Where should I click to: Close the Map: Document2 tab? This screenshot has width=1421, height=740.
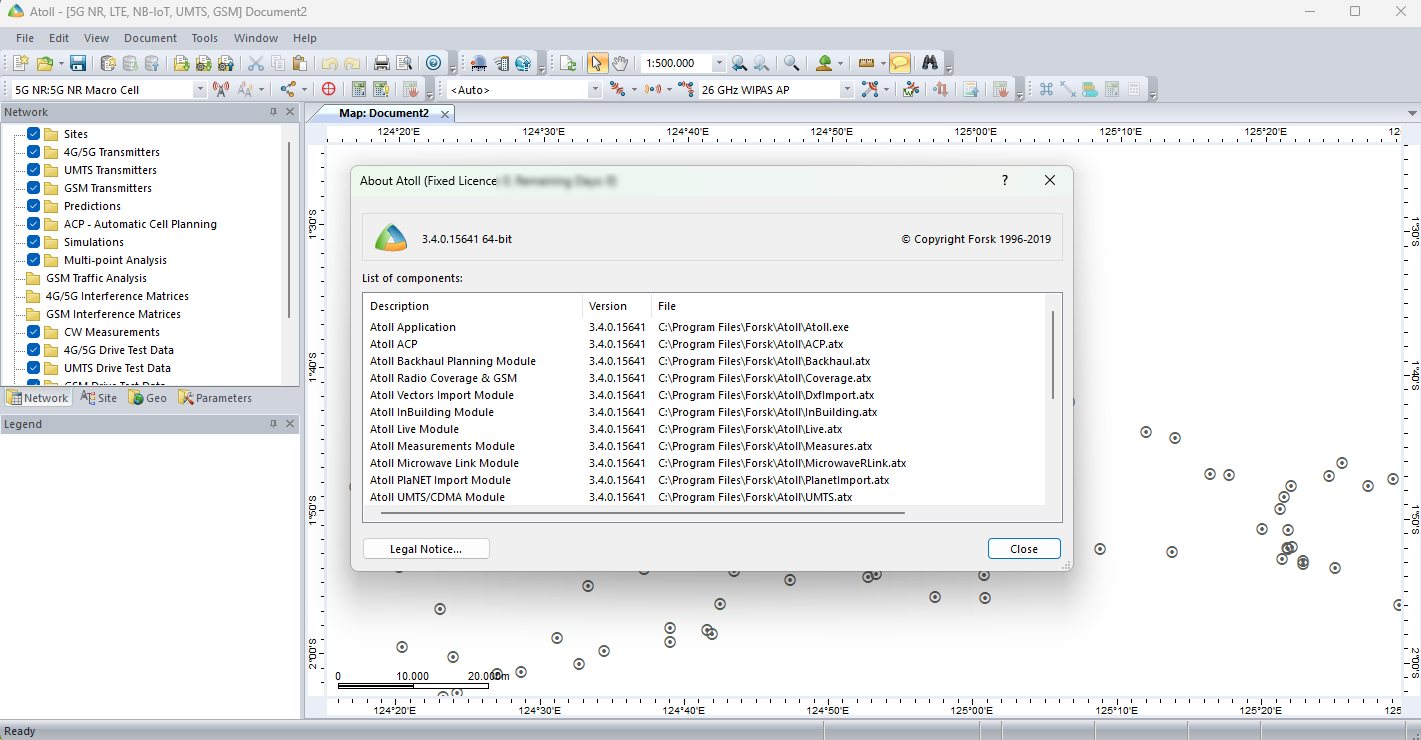pos(445,114)
